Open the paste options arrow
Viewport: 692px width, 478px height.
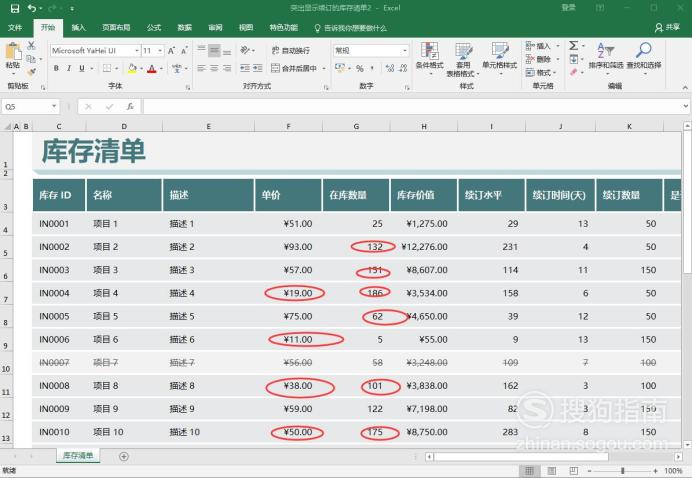(x=13, y=73)
